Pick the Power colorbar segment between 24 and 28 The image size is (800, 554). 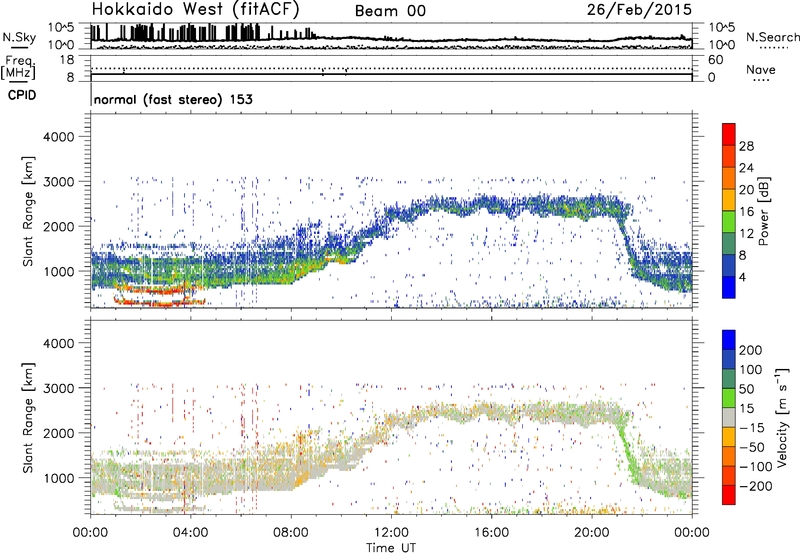tap(729, 156)
